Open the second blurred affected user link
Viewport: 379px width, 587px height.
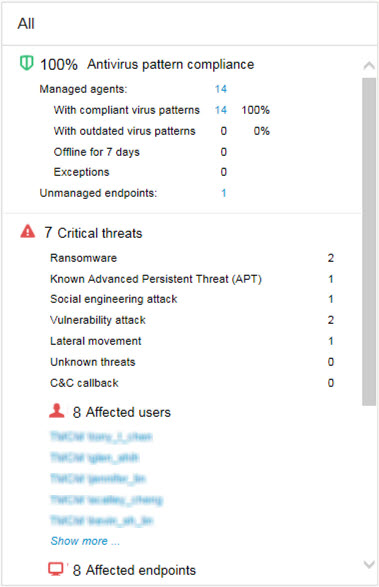94,457
